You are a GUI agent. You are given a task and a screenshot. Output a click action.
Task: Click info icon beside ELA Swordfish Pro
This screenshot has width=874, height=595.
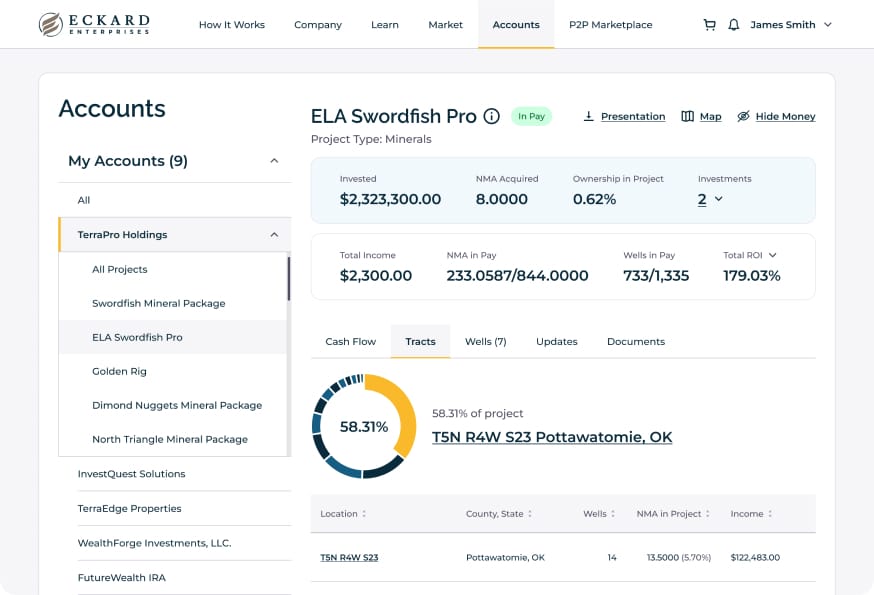[491, 116]
